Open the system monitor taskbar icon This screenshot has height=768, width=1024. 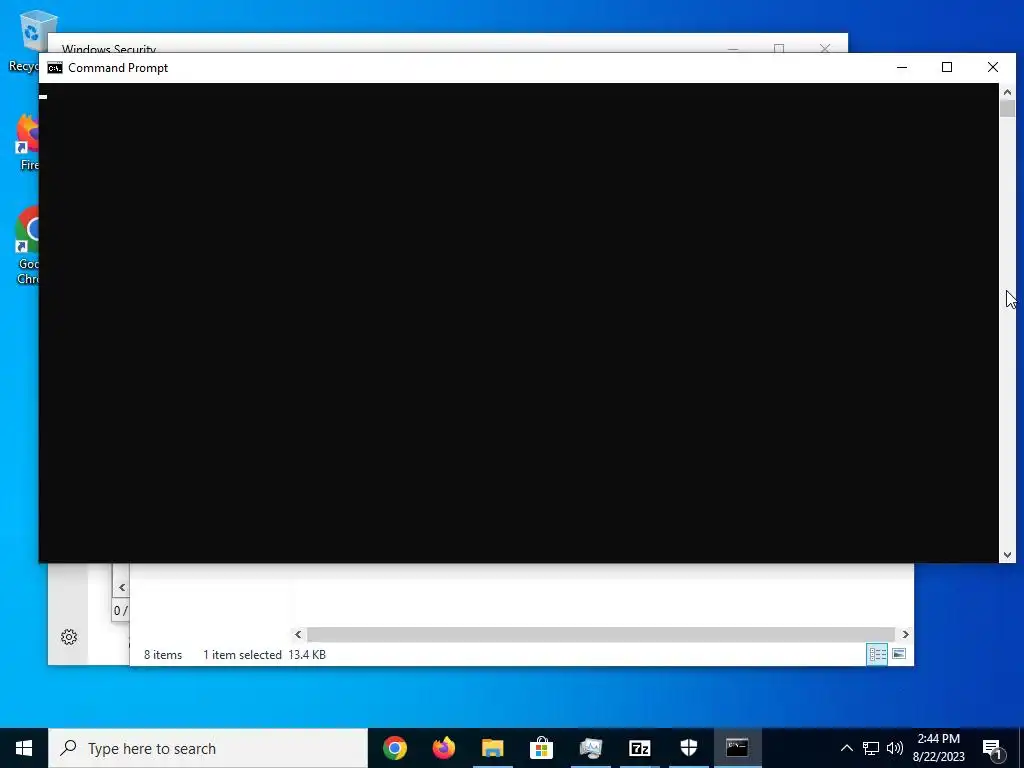(590, 748)
